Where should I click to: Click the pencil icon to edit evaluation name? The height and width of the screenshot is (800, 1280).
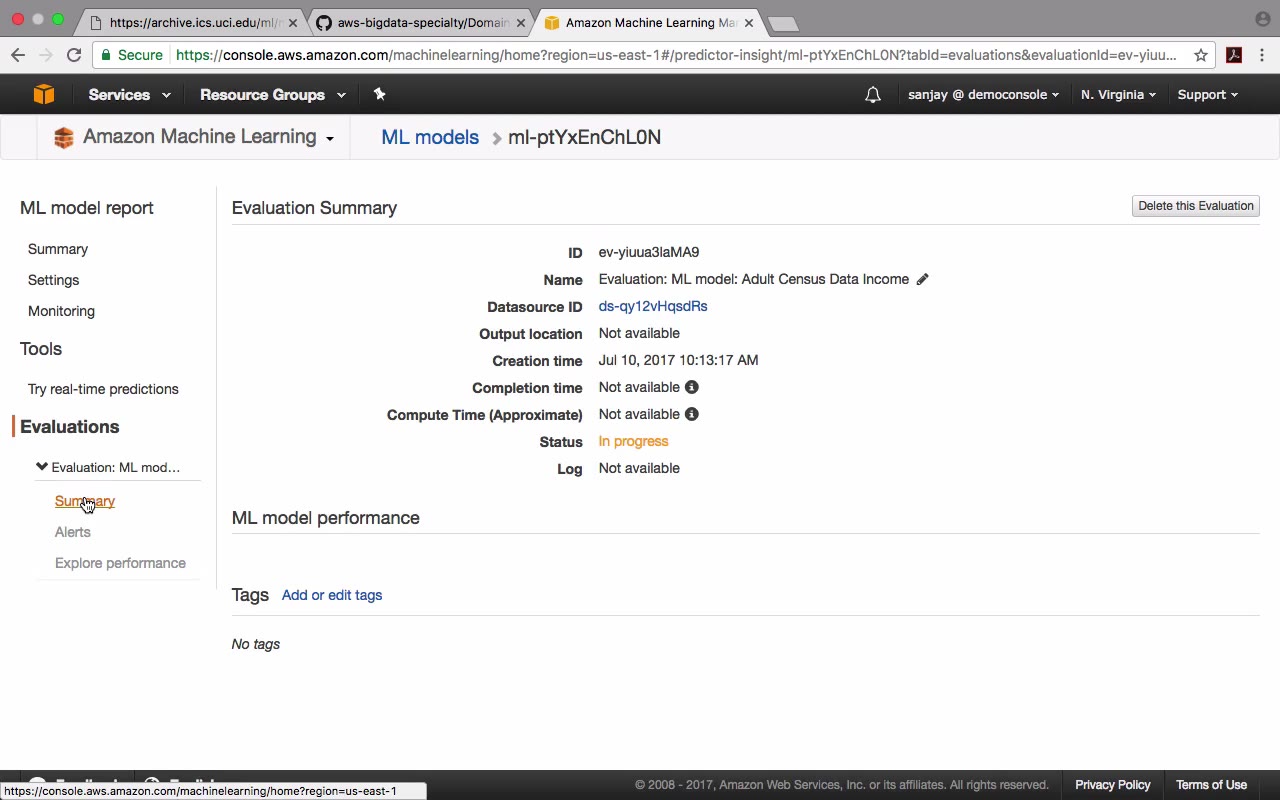pyautogui.click(x=922, y=279)
